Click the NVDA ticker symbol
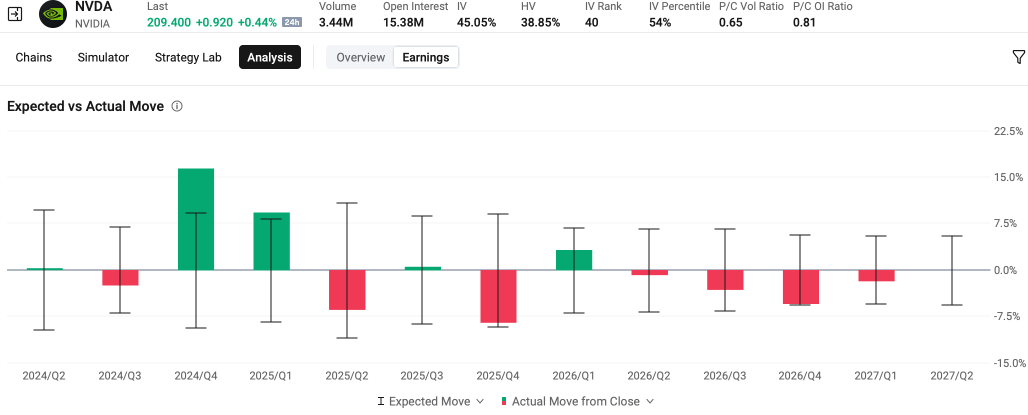This screenshot has width=1028, height=415. tap(93, 7)
